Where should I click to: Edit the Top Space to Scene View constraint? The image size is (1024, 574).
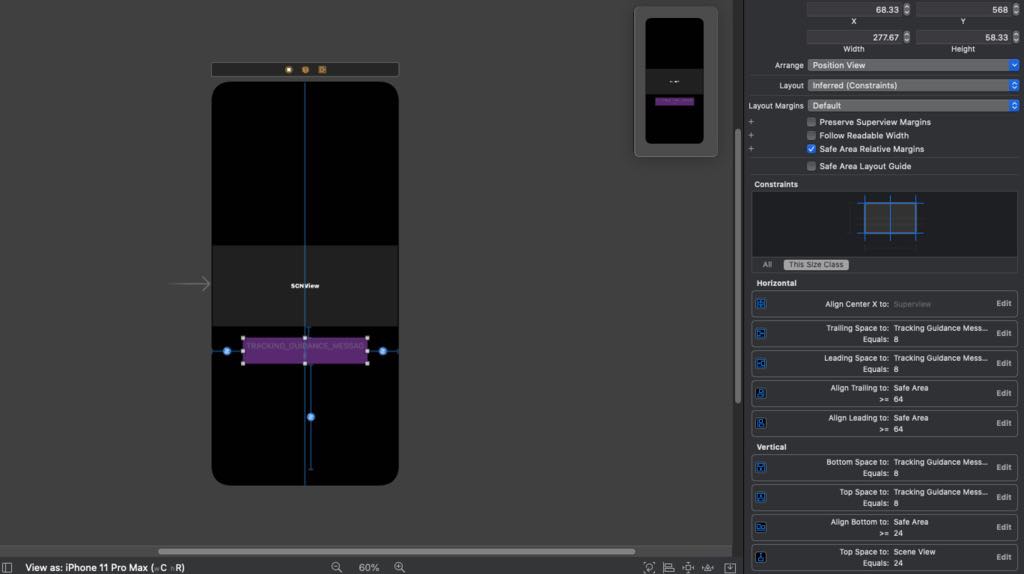(x=1003, y=557)
